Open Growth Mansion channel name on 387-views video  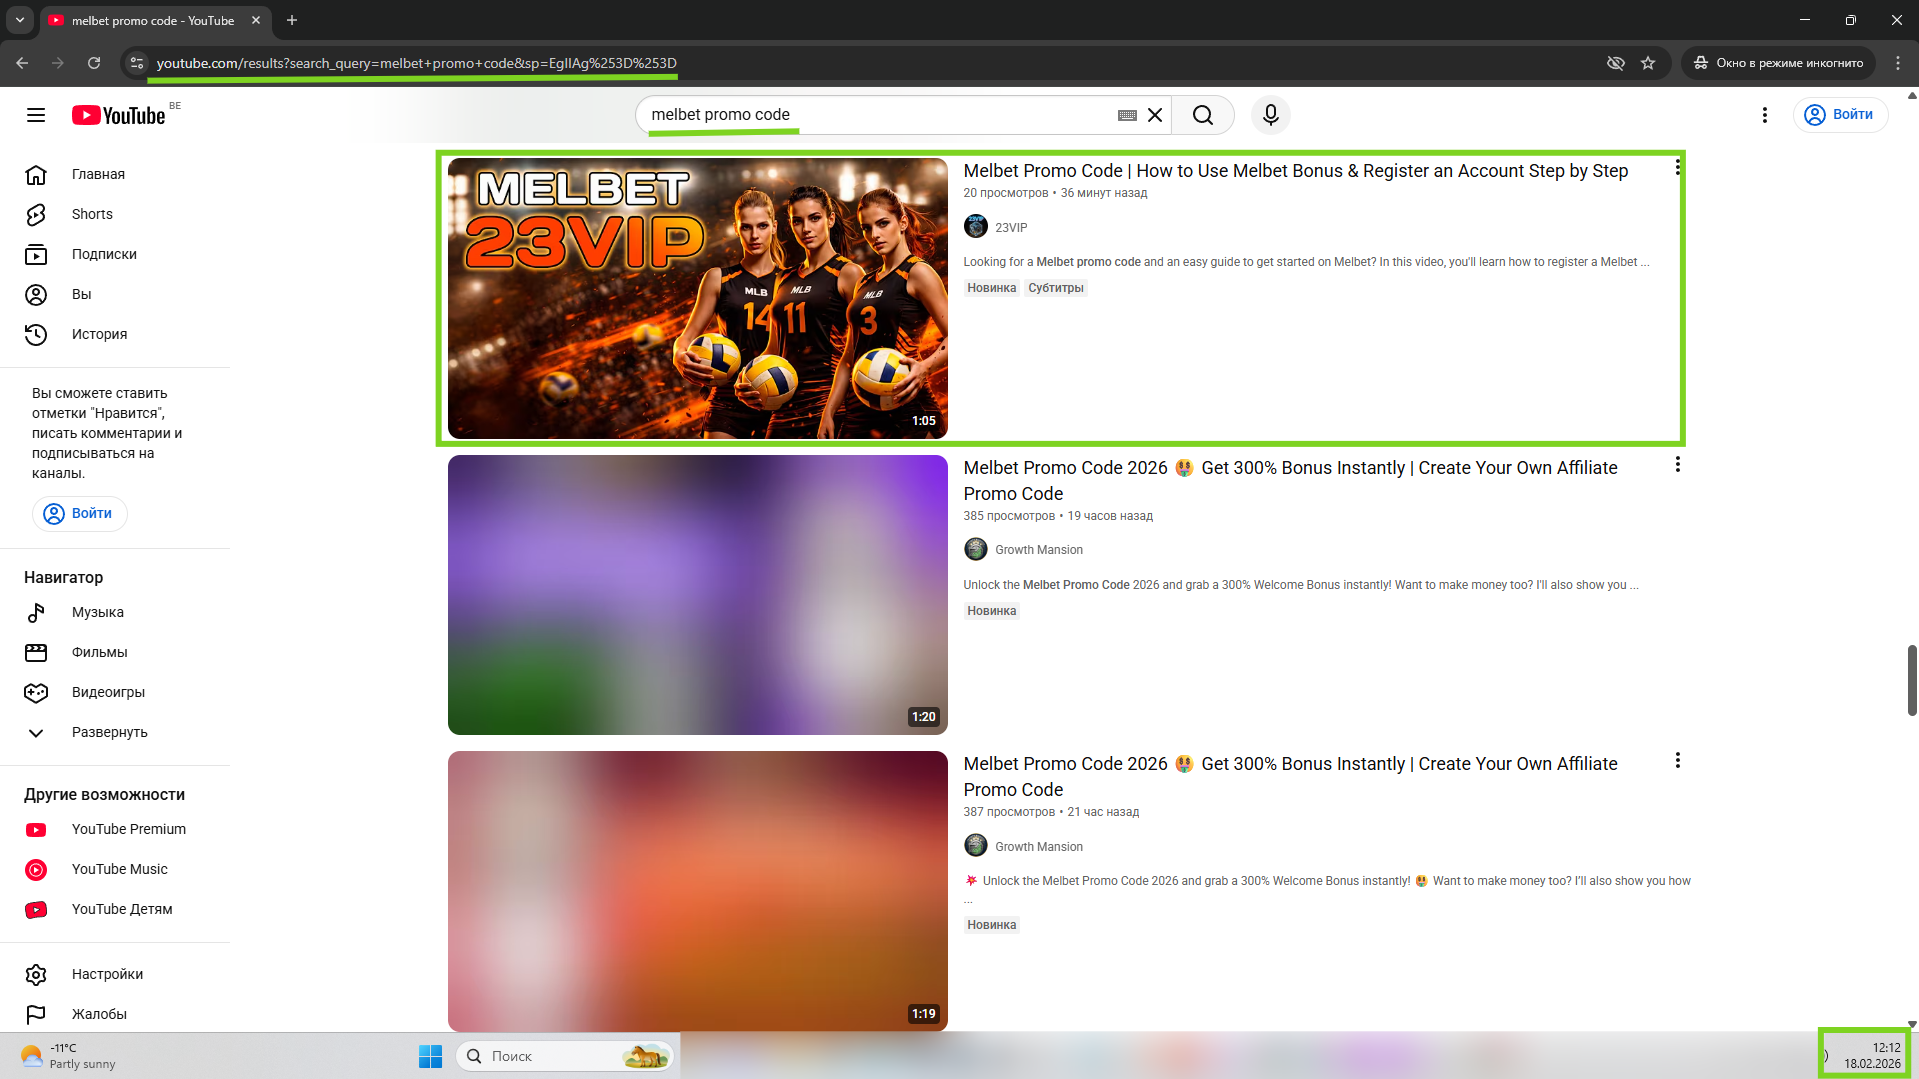point(1038,847)
